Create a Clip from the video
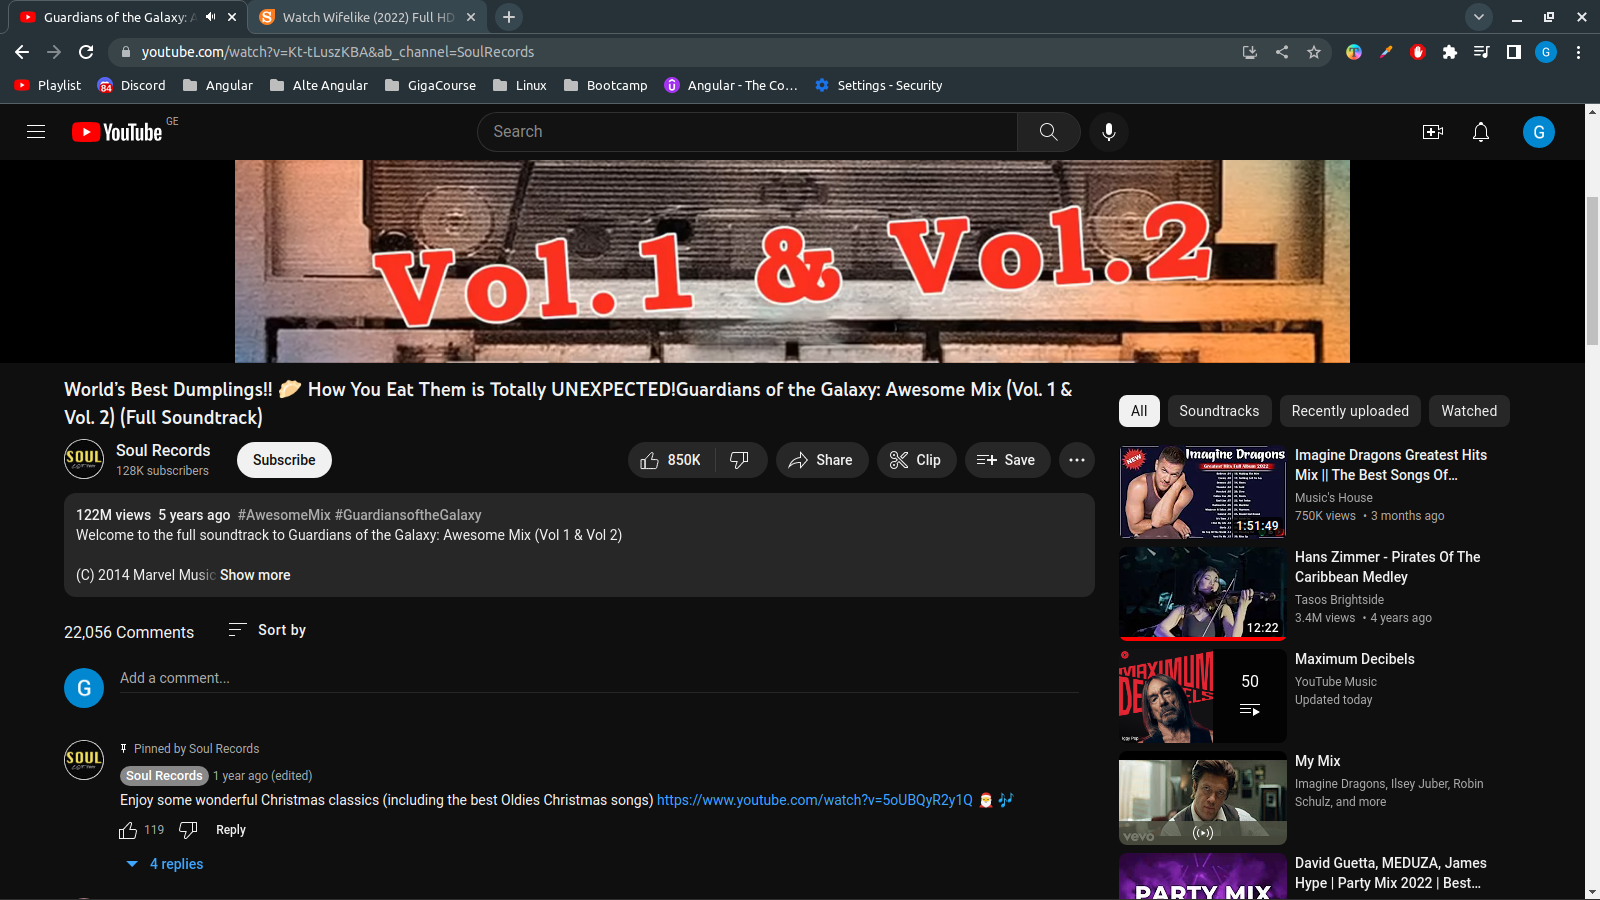This screenshot has width=1600, height=900. (x=916, y=460)
